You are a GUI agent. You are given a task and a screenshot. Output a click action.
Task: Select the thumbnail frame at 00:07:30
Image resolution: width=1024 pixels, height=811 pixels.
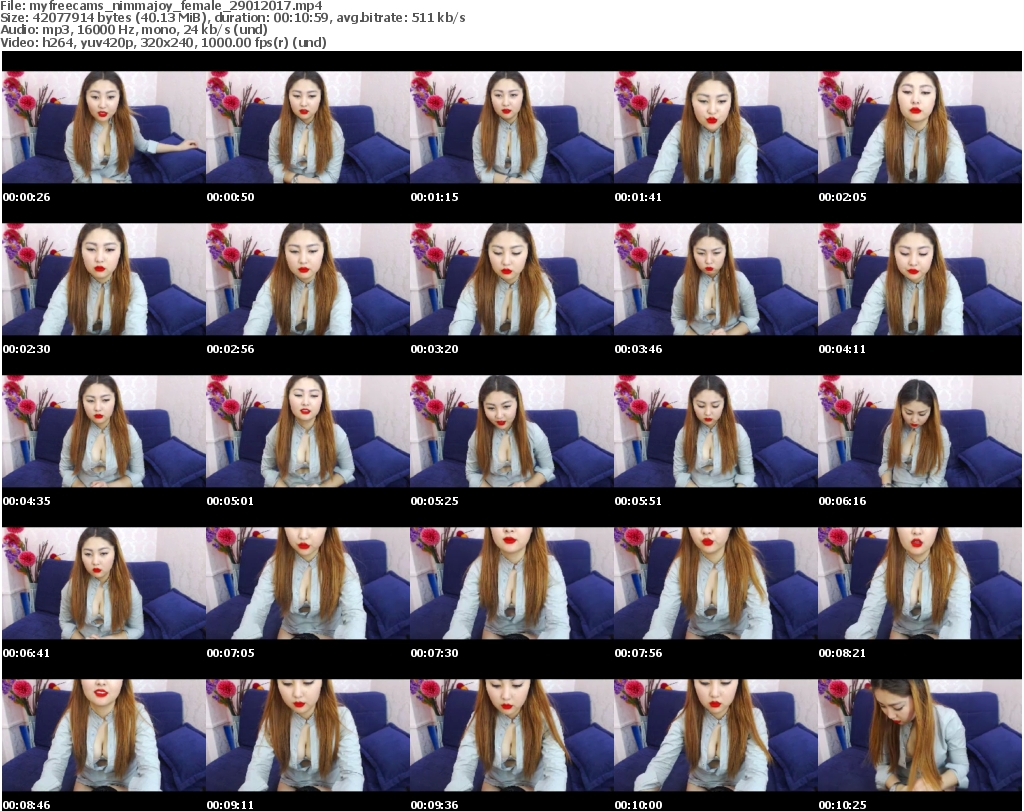(x=511, y=584)
